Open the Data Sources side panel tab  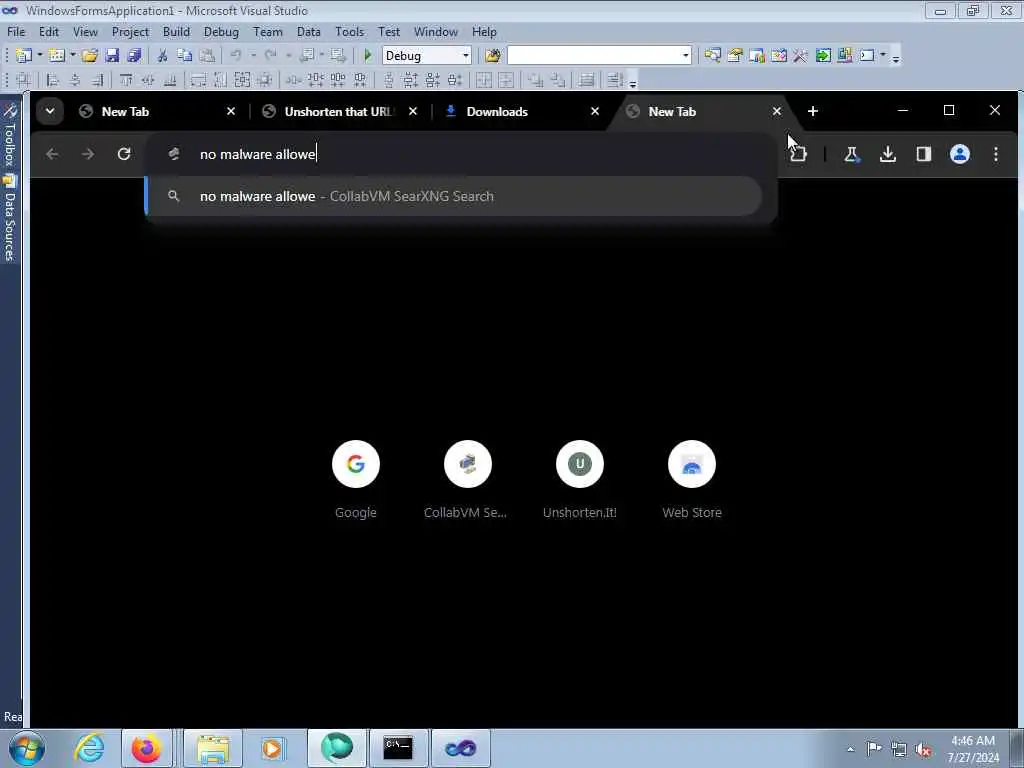click(9, 218)
